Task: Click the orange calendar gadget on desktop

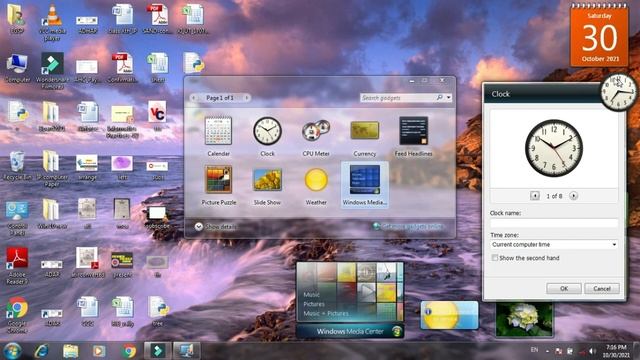Action: [x=599, y=36]
